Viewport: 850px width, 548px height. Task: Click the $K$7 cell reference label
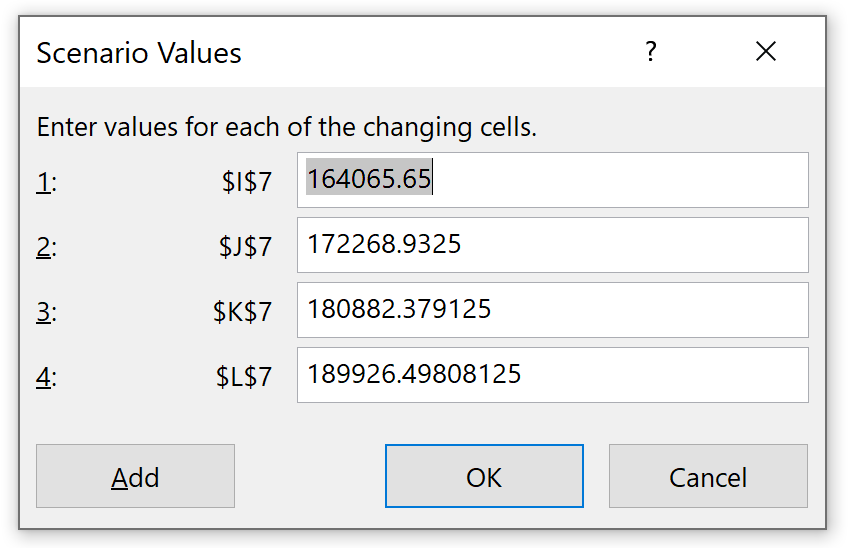(242, 312)
